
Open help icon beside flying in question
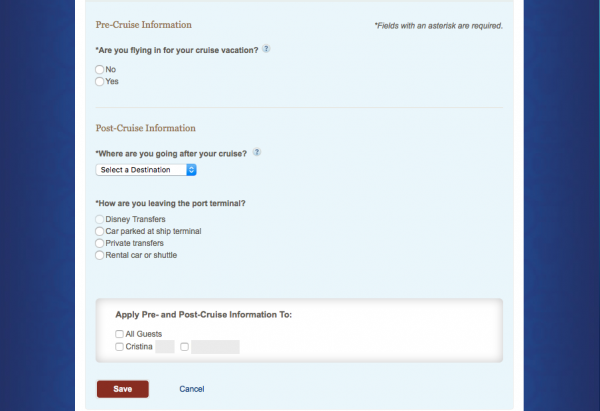coord(266,49)
